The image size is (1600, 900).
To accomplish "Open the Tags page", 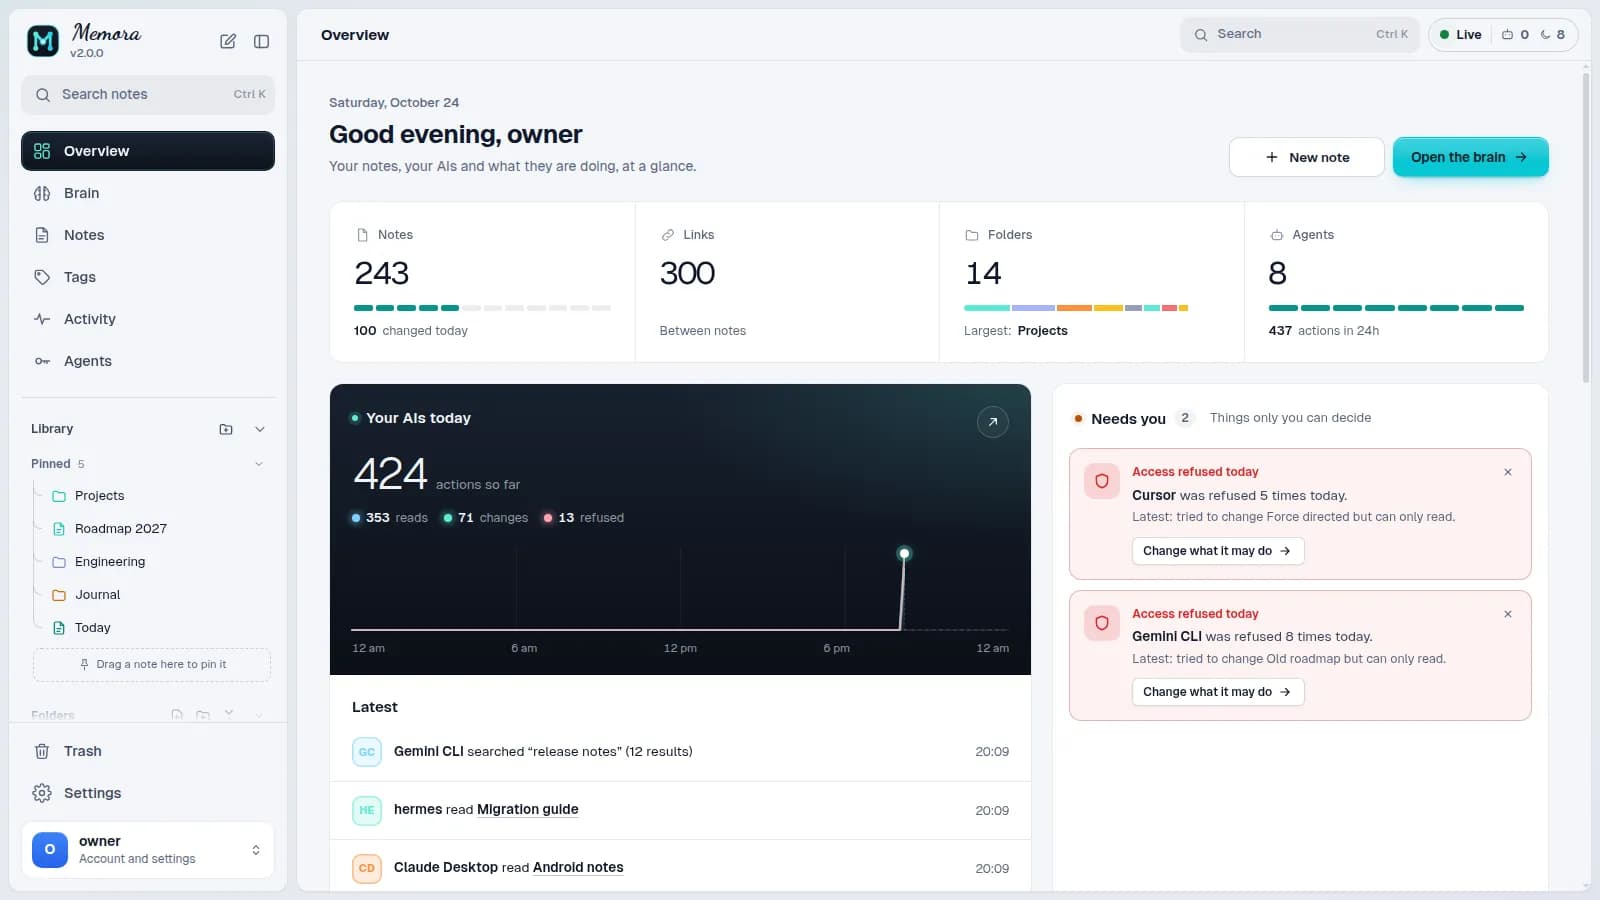I will [148, 277].
